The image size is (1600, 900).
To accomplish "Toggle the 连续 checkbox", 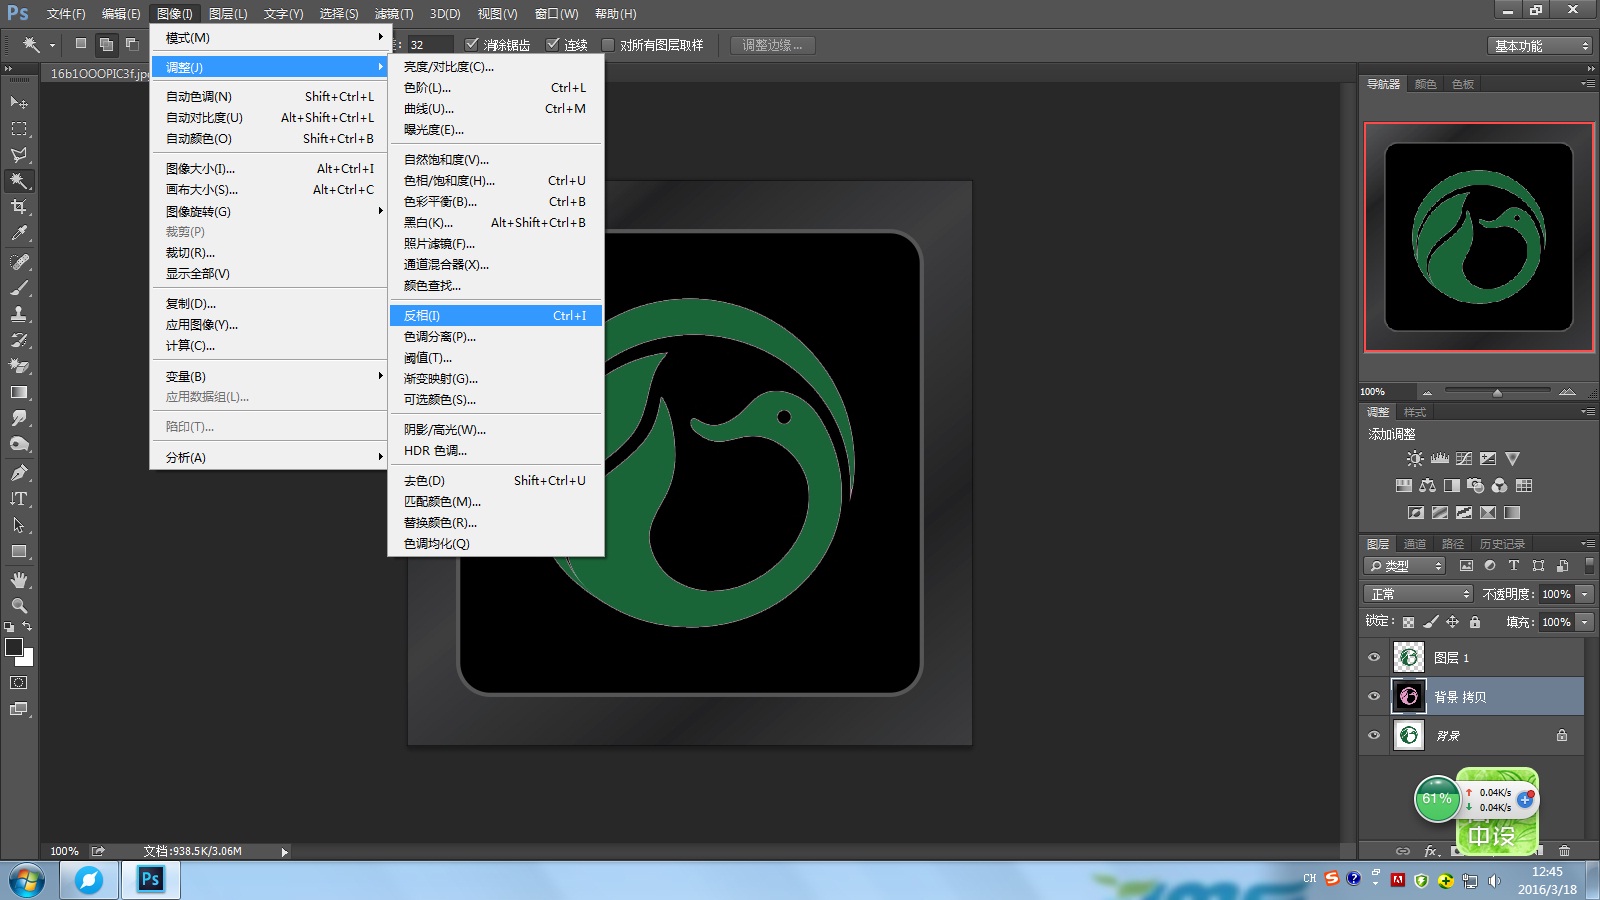I will pos(553,45).
